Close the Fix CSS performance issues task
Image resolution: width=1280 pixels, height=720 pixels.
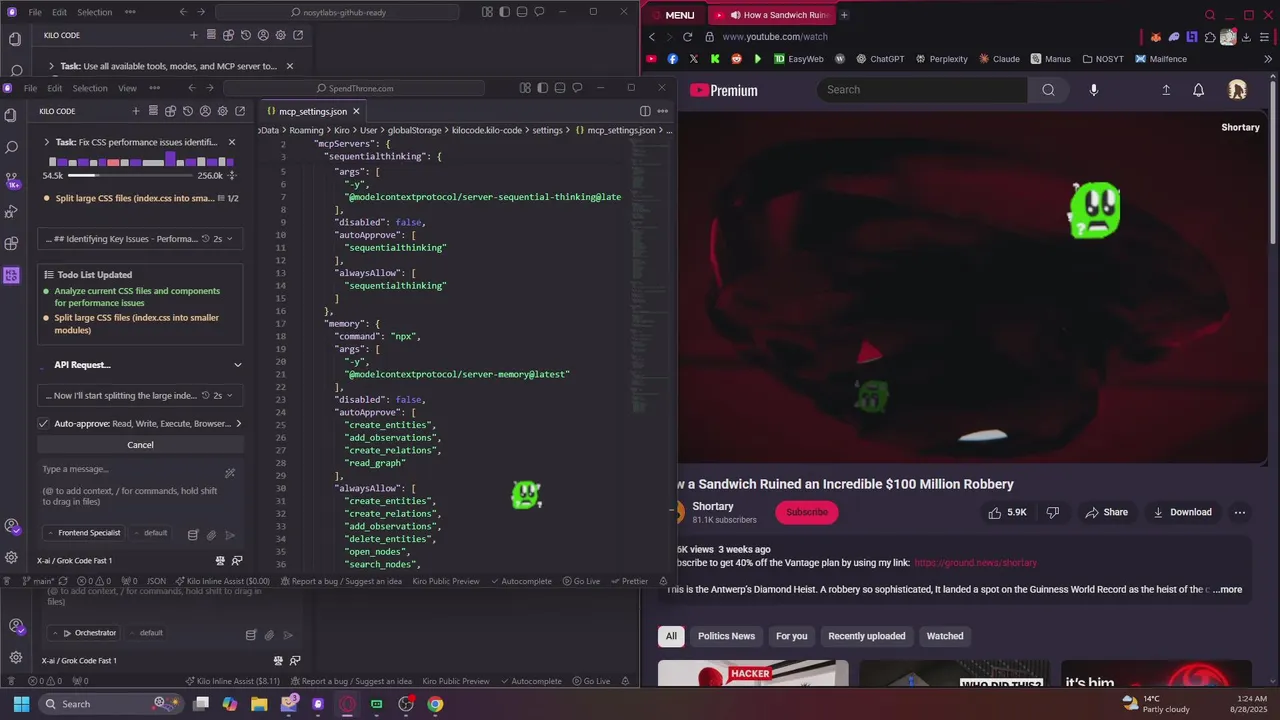tap(232, 142)
